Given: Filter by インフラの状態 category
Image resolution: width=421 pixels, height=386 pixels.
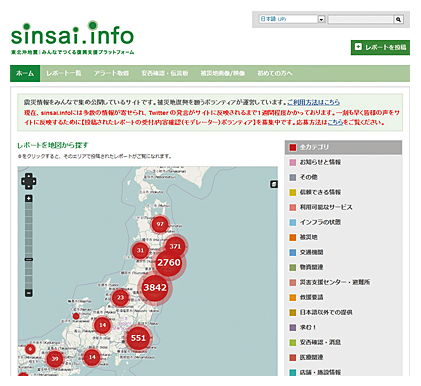Looking at the screenshot, I should pyautogui.click(x=343, y=222).
